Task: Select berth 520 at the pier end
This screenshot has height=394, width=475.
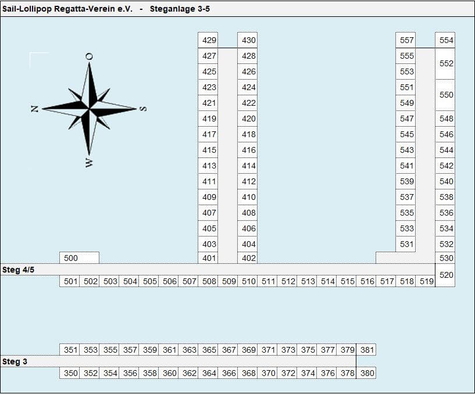Action: [445, 275]
